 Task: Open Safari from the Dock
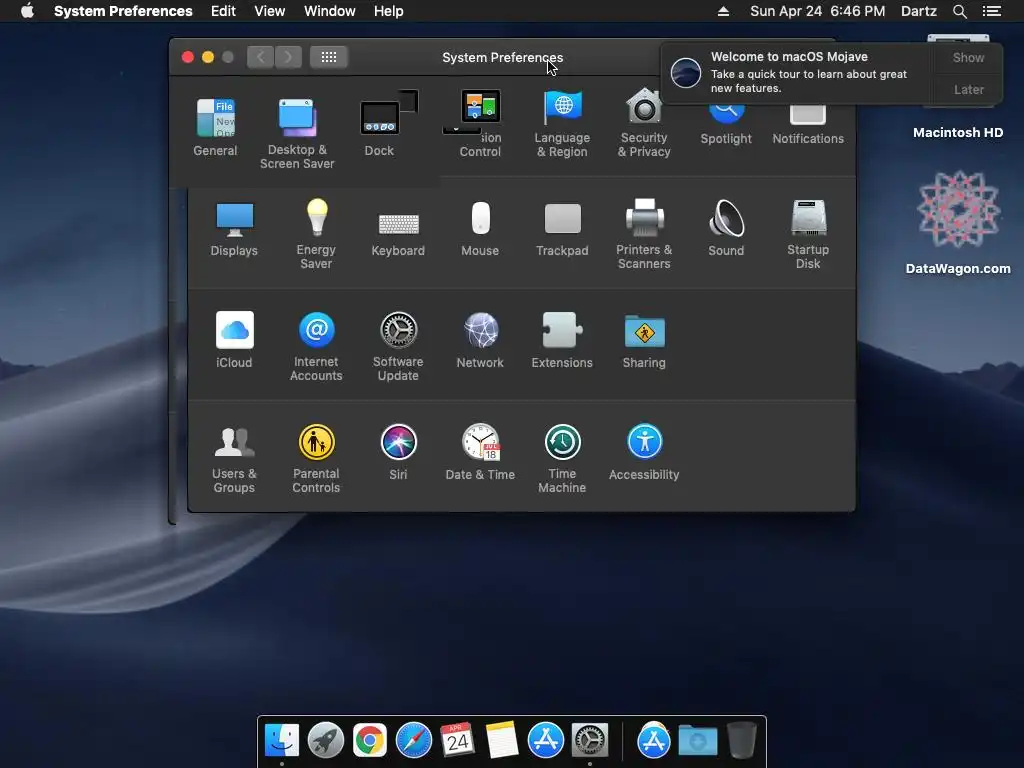coord(414,741)
